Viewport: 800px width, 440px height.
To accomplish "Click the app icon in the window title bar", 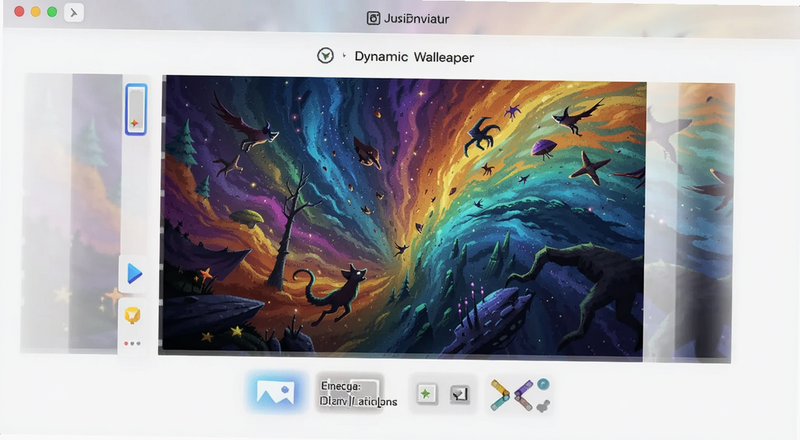I will [373, 18].
